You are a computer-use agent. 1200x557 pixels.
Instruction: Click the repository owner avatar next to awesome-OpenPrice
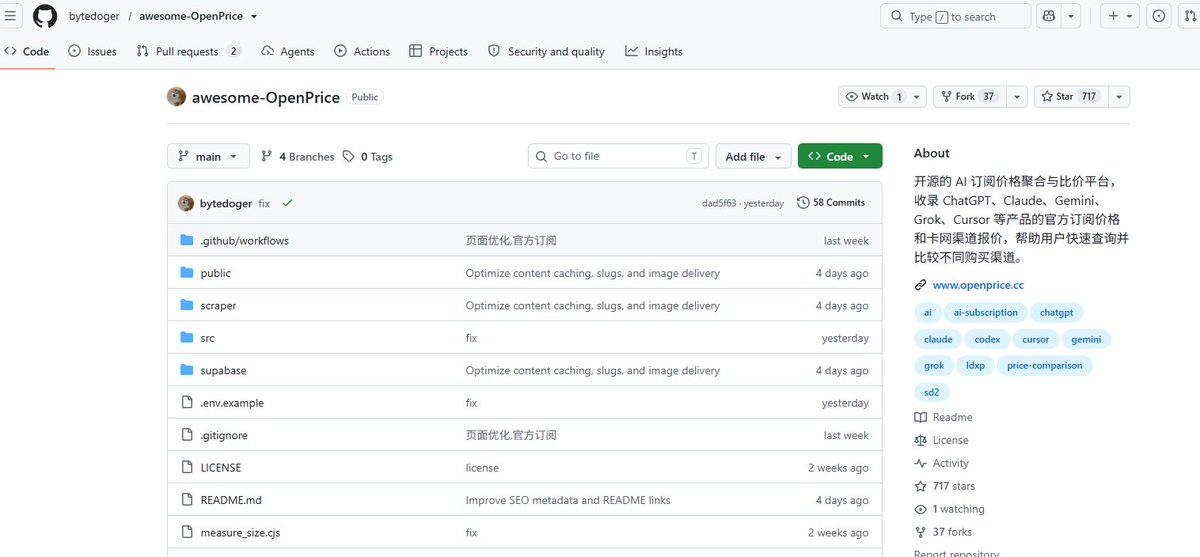[176, 97]
